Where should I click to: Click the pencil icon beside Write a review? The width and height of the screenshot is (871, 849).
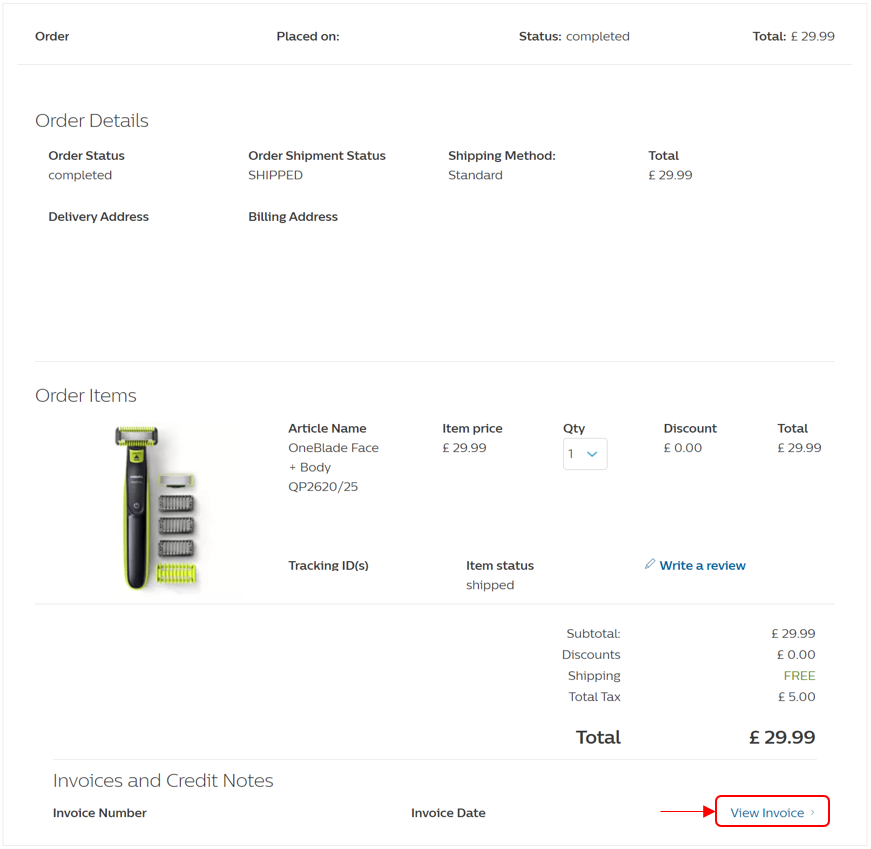point(650,565)
